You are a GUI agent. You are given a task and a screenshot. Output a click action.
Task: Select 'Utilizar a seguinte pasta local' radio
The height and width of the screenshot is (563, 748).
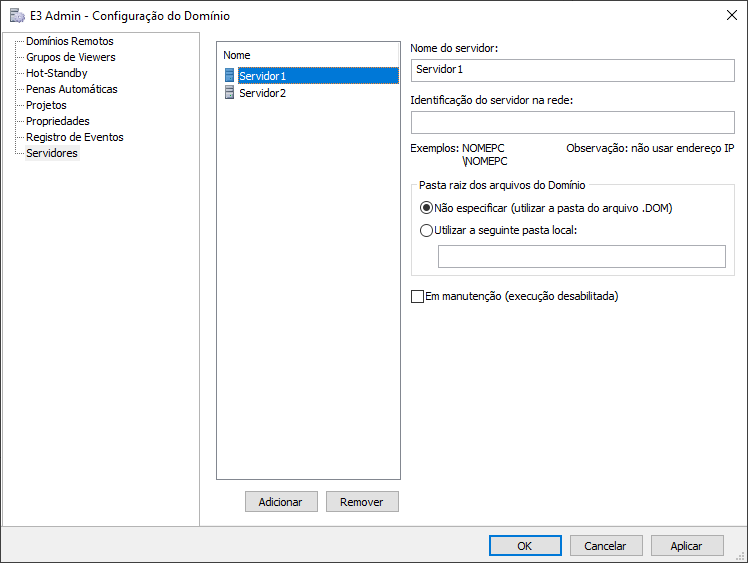[x=427, y=230]
